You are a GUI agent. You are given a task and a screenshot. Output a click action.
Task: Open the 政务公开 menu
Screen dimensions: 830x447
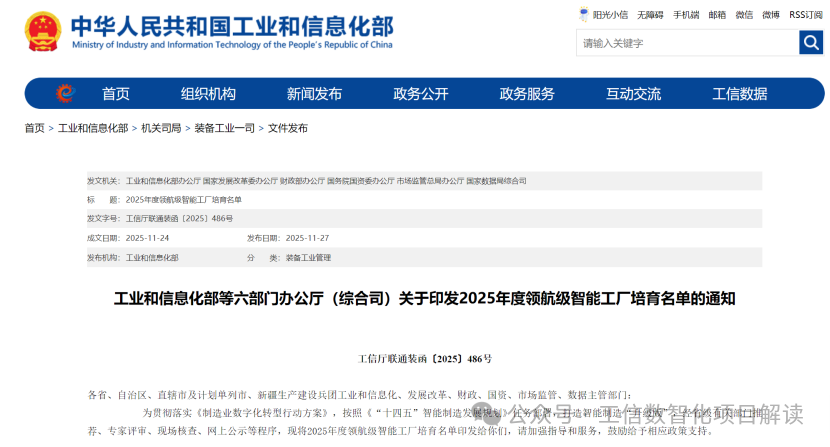click(x=421, y=94)
